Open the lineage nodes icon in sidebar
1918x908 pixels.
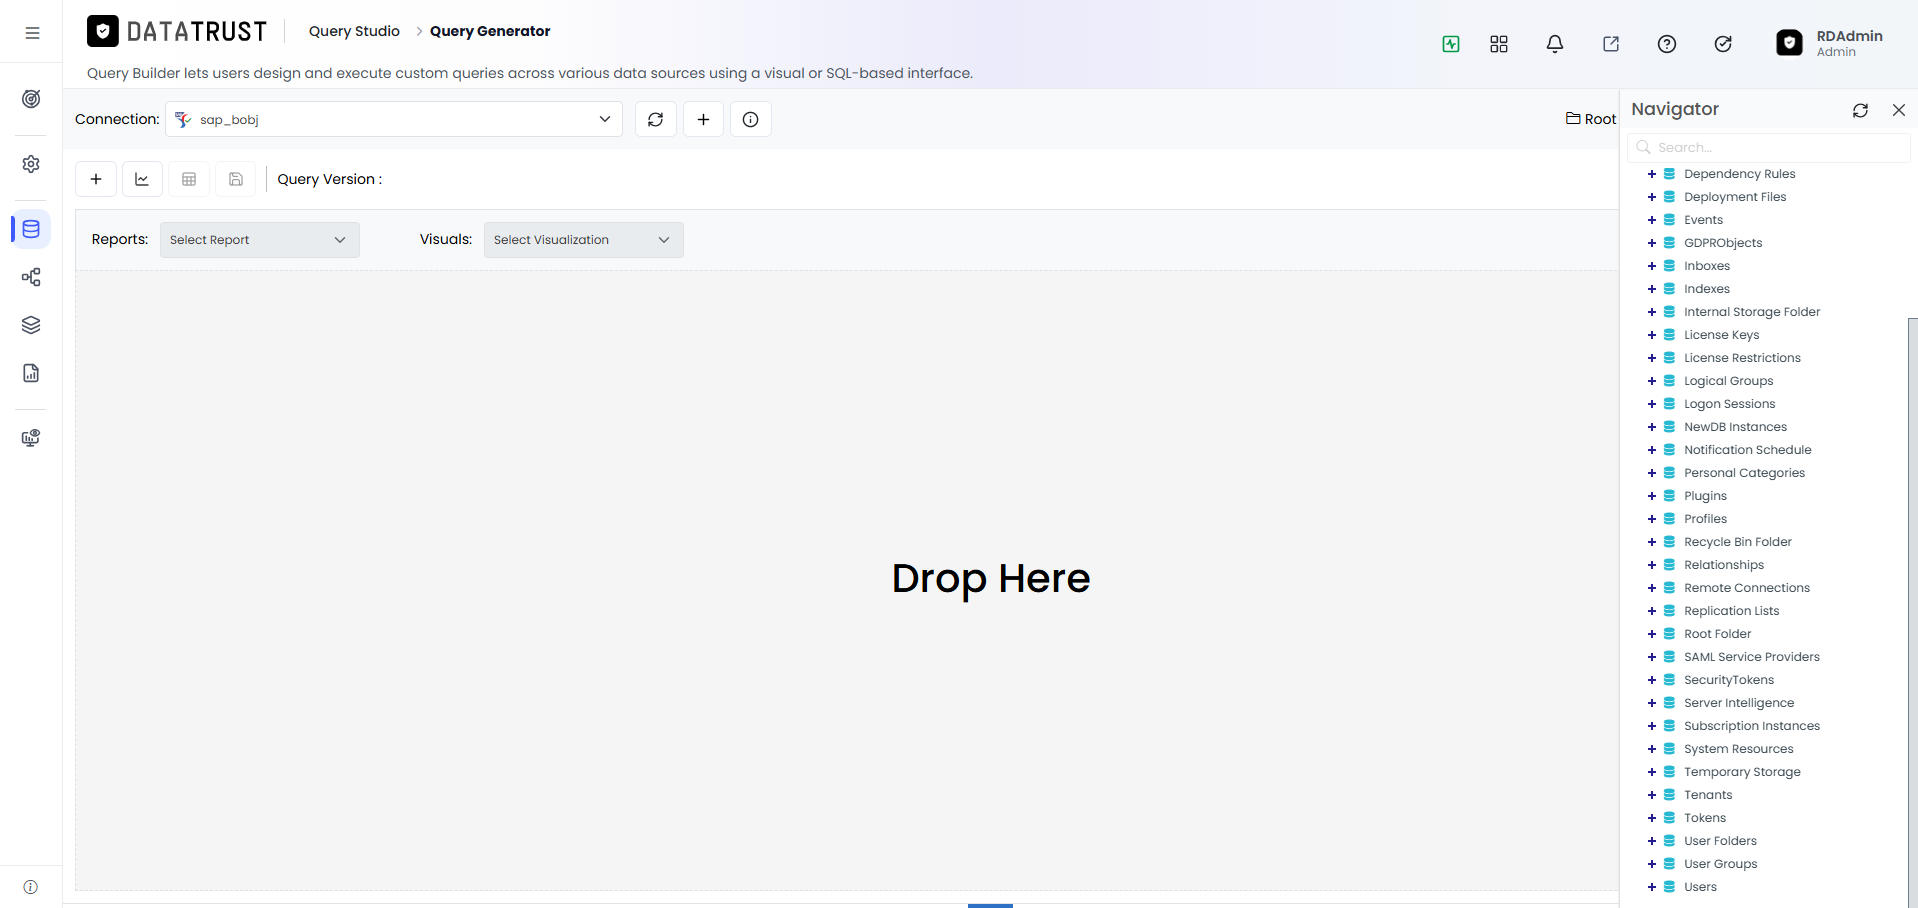pos(31,277)
